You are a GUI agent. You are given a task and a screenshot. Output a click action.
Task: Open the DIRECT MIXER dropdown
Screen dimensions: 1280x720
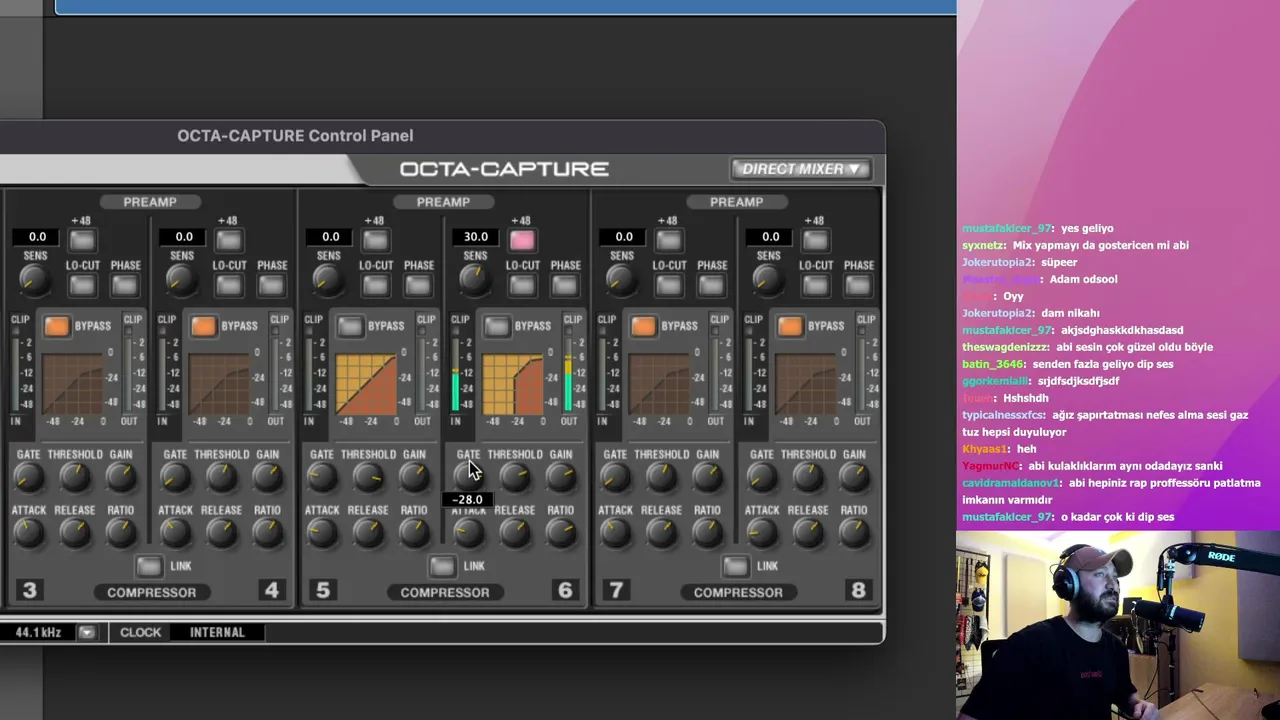(x=801, y=169)
